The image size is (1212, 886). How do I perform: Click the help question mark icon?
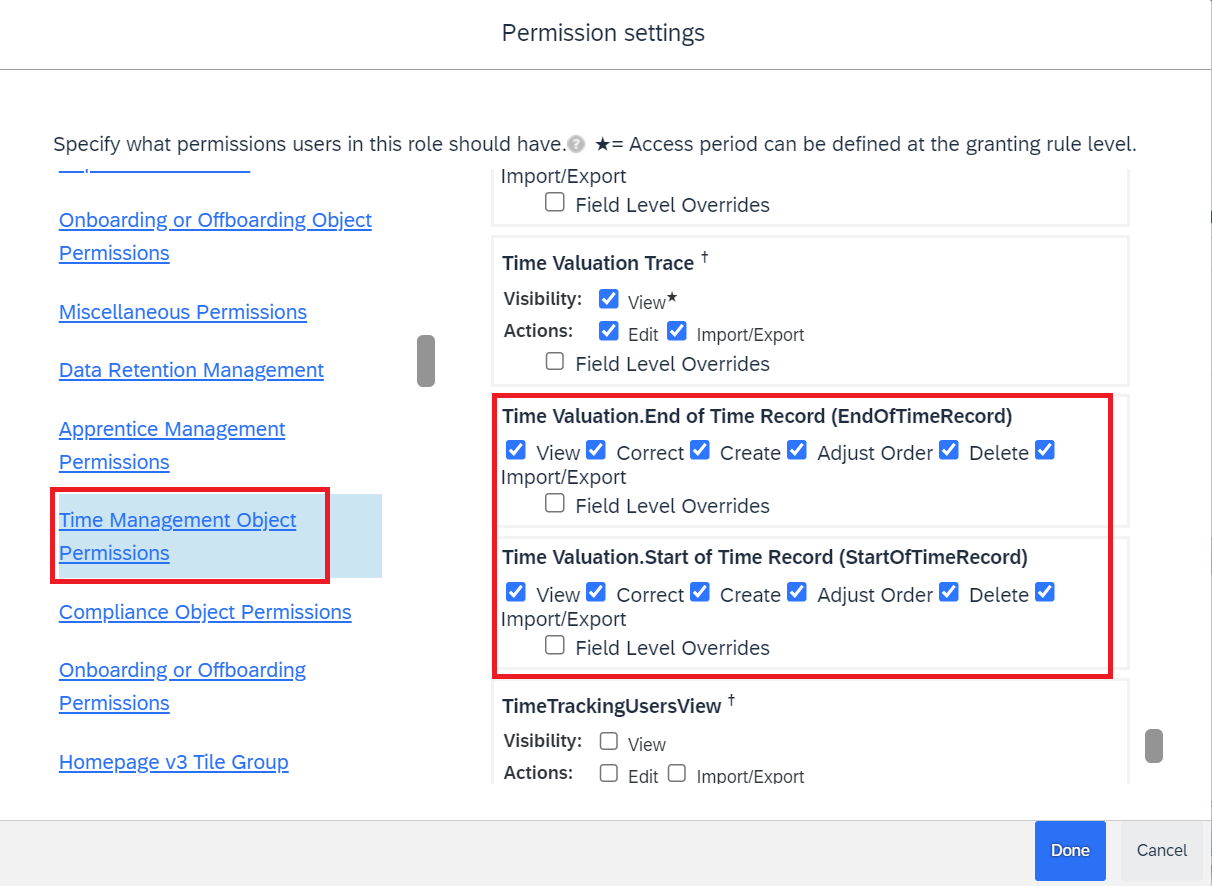[x=575, y=144]
